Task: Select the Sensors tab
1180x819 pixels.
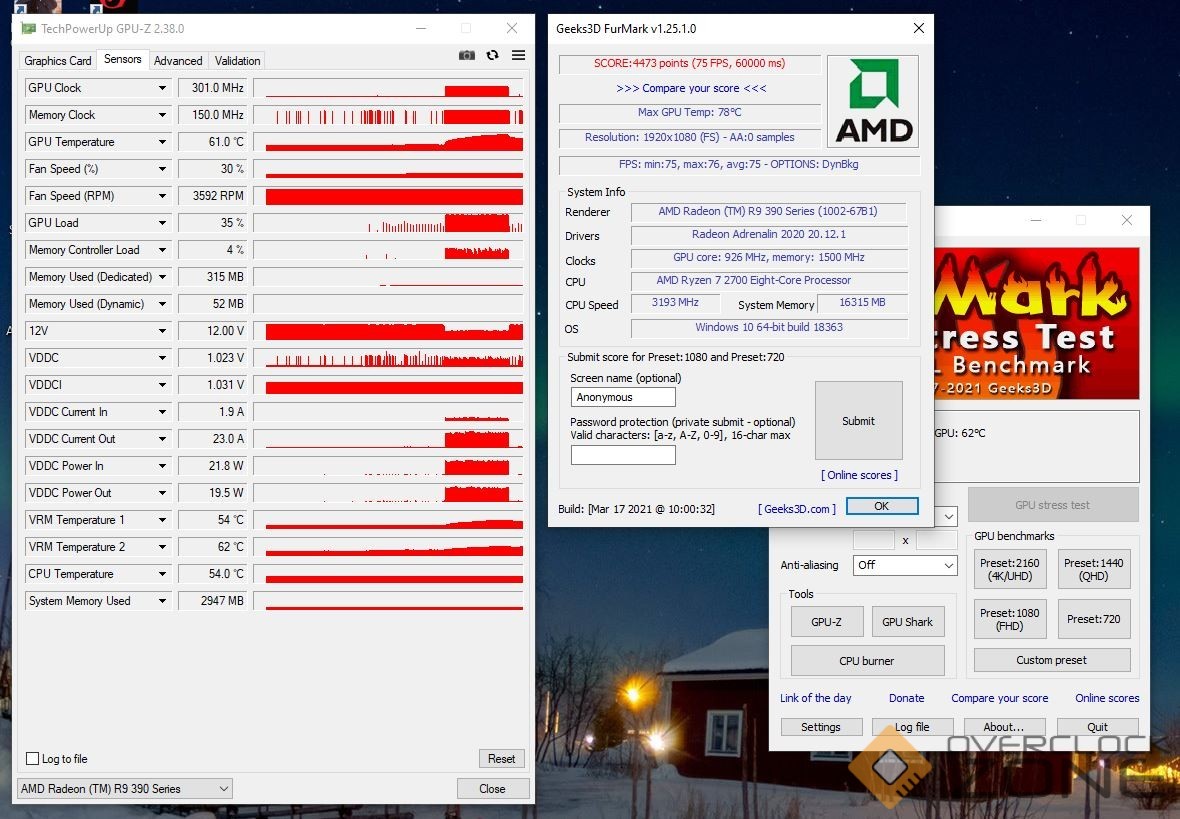Action: 123,59
